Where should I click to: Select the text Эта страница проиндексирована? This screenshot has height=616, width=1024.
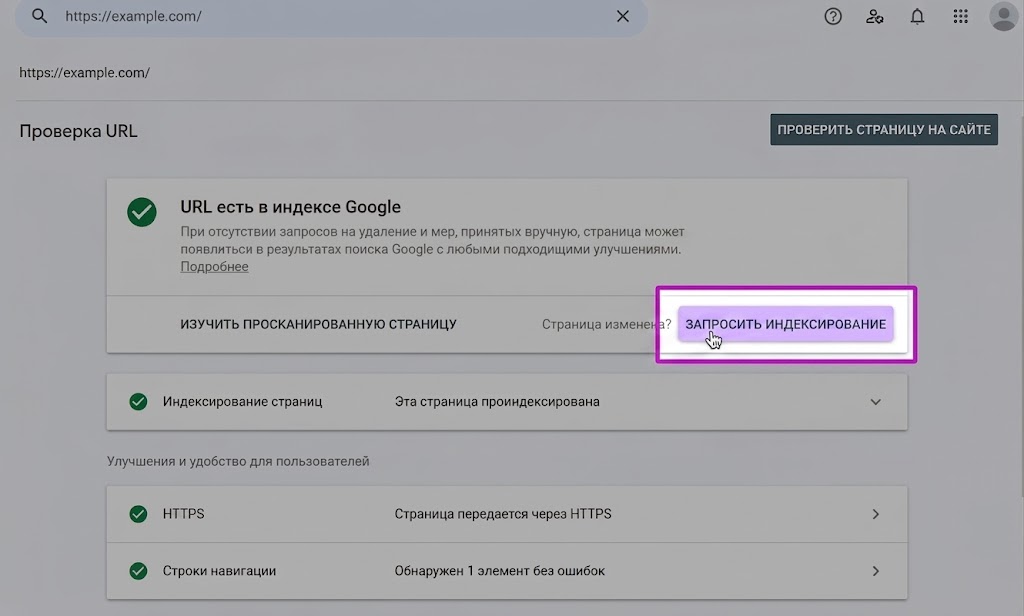tap(497, 402)
